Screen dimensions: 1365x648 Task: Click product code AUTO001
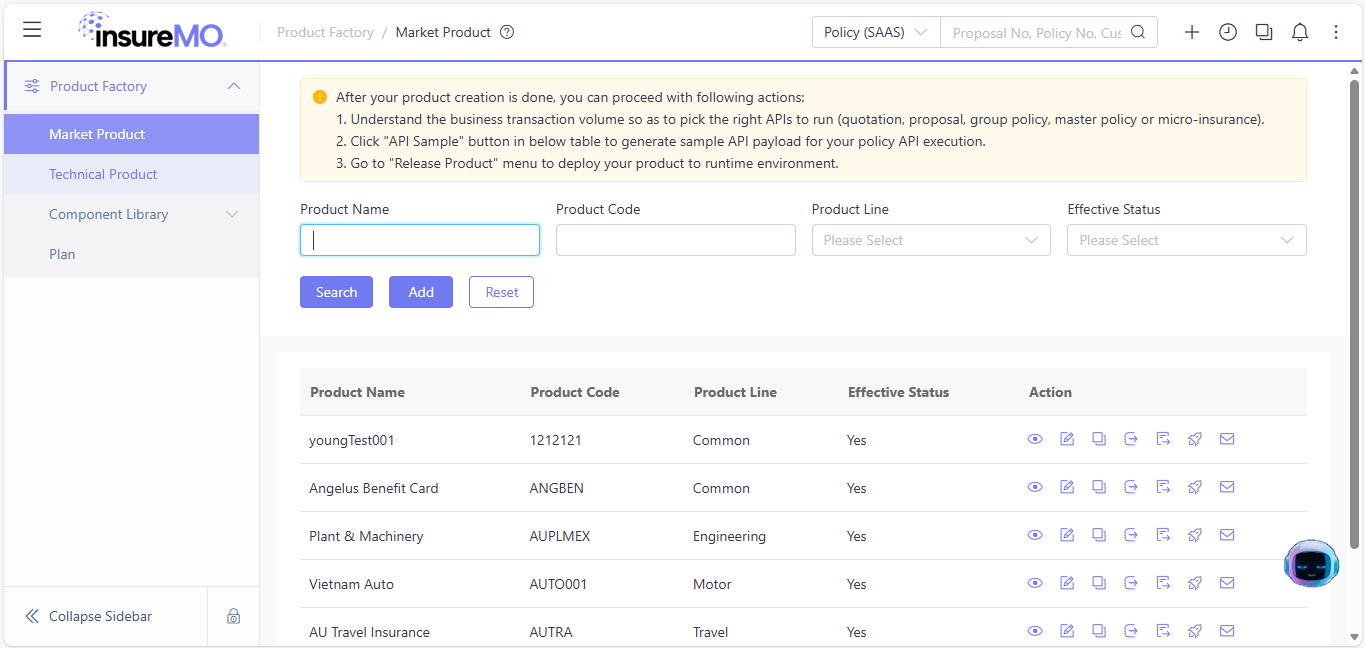558,584
